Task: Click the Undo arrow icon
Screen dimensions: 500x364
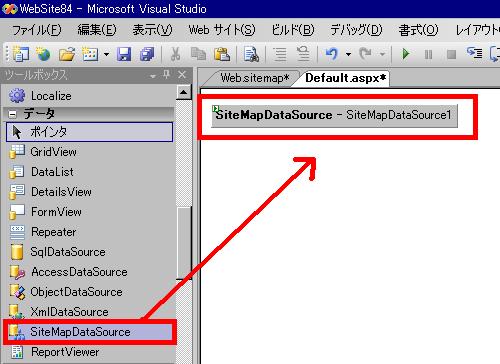Action: pos(332,53)
